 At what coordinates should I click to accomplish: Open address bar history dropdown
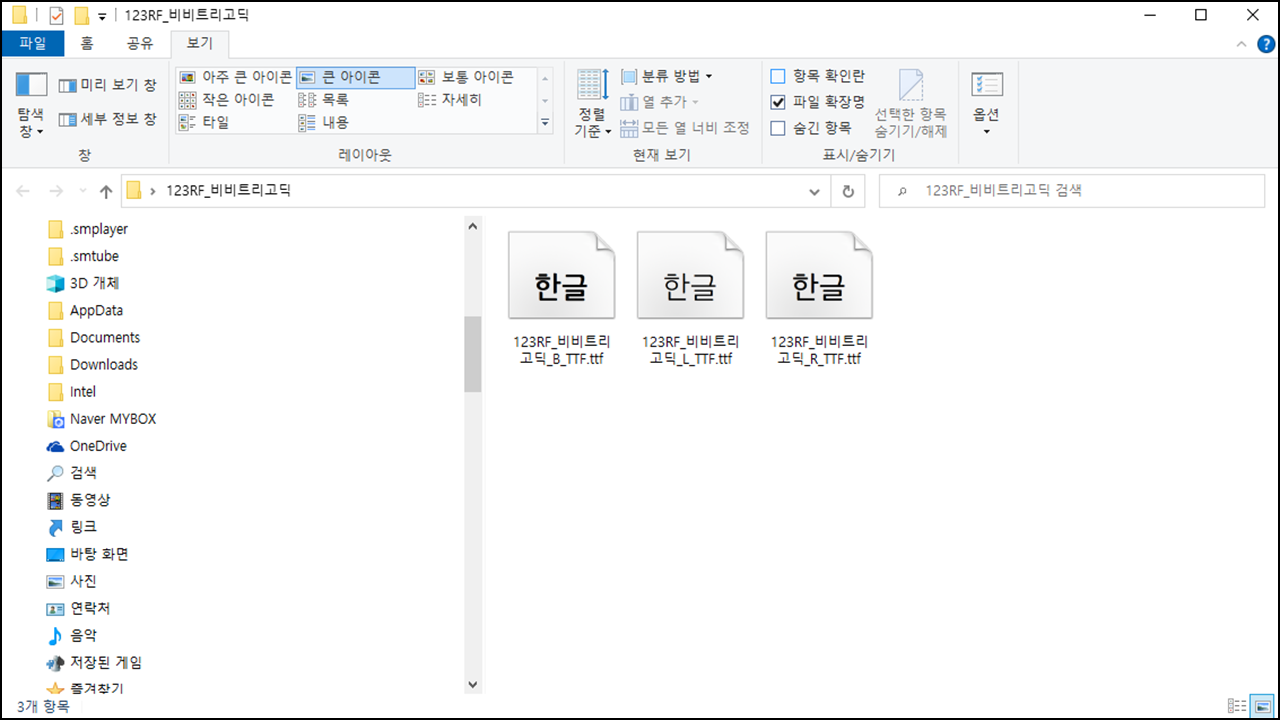tap(814, 191)
